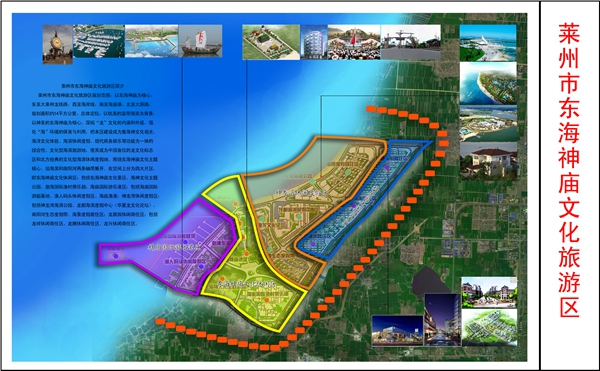
Task: Click the night-lit mall building rendering
Action: pyautogui.click(x=398, y=331)
